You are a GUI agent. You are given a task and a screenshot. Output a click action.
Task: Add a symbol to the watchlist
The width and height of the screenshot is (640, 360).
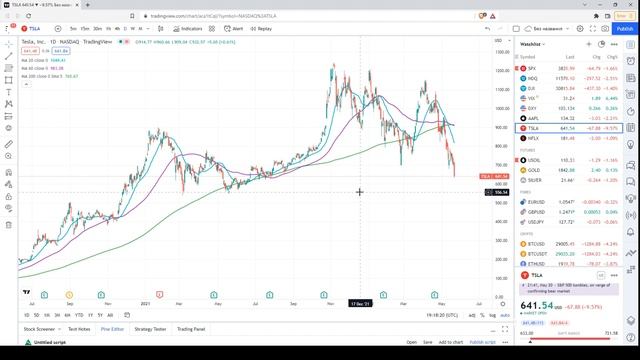pos(589,44)
